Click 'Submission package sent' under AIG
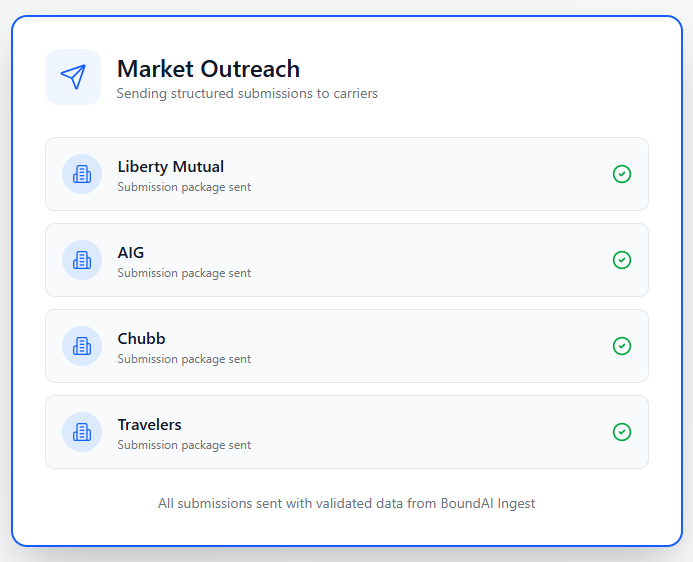The width and height of the screenshot is (693, 562). coord(184,273)
